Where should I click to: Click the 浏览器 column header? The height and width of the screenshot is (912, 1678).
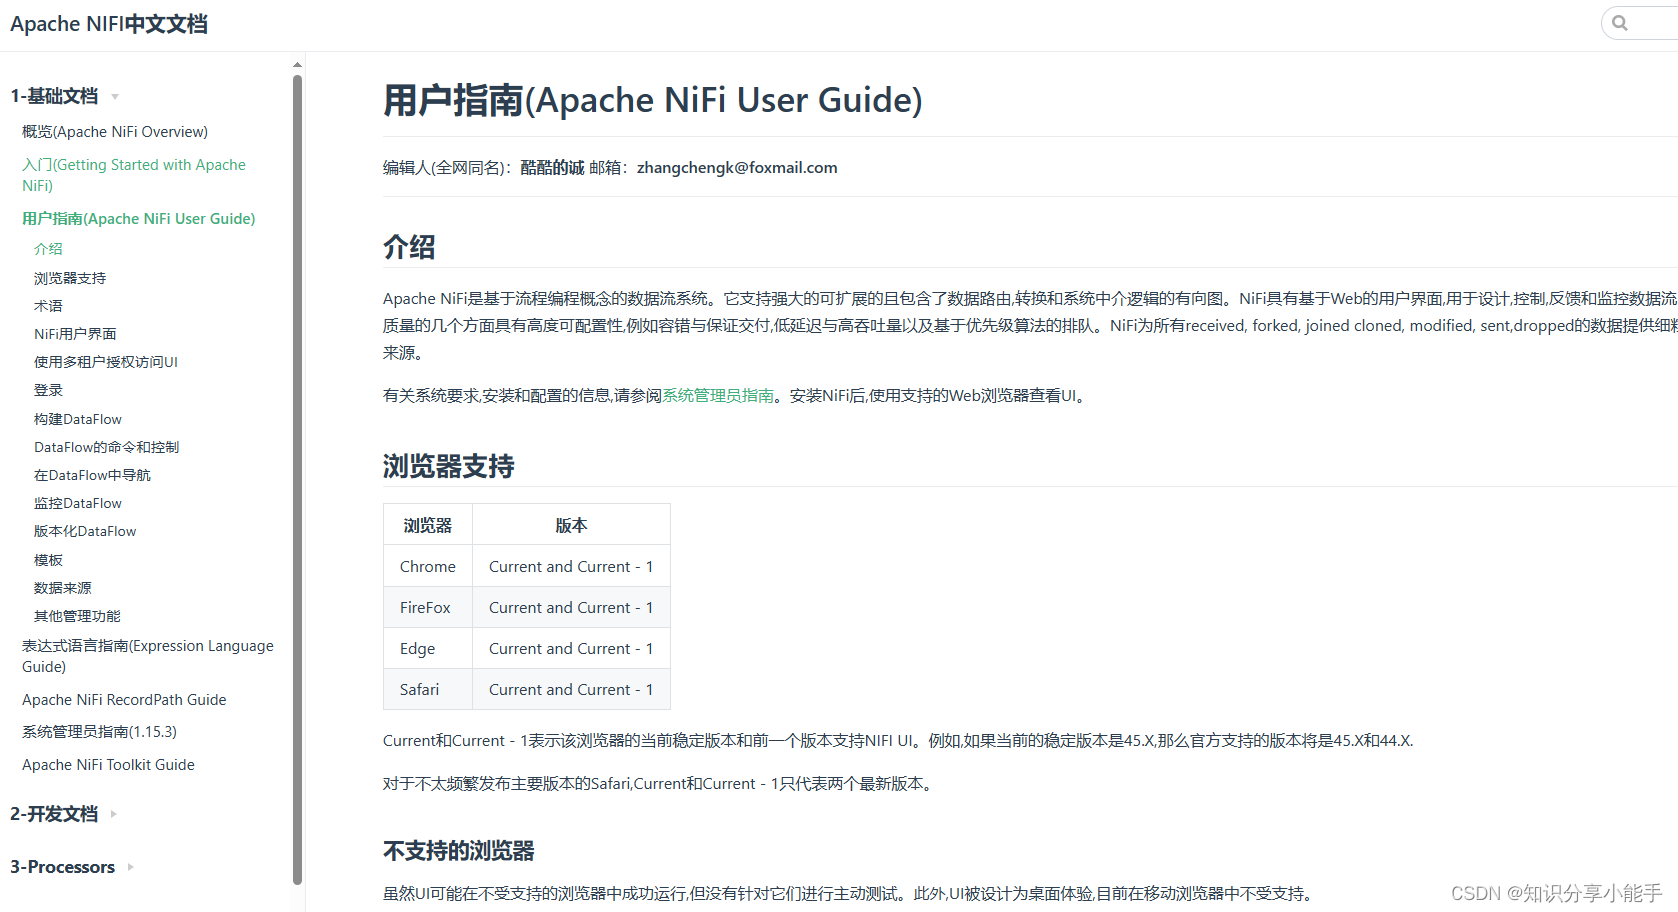coord(428,525)
